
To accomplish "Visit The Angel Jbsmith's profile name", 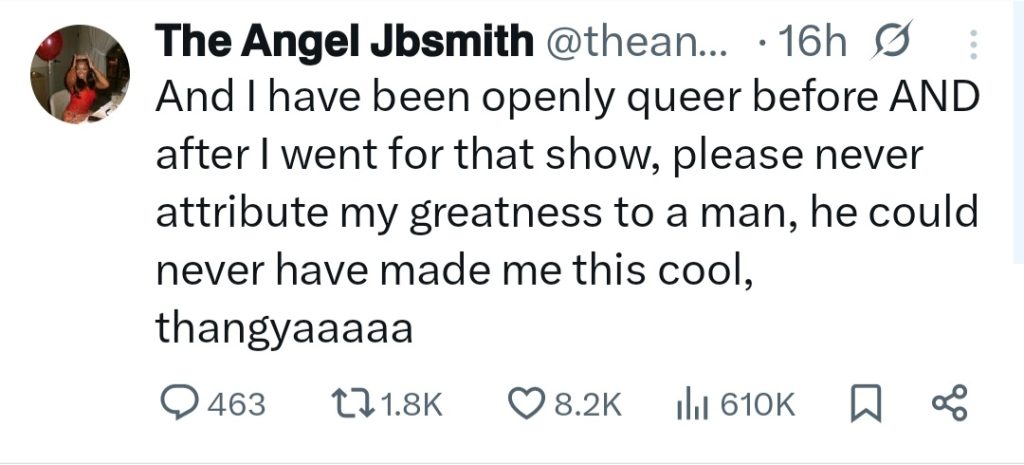I will (344, 42).
